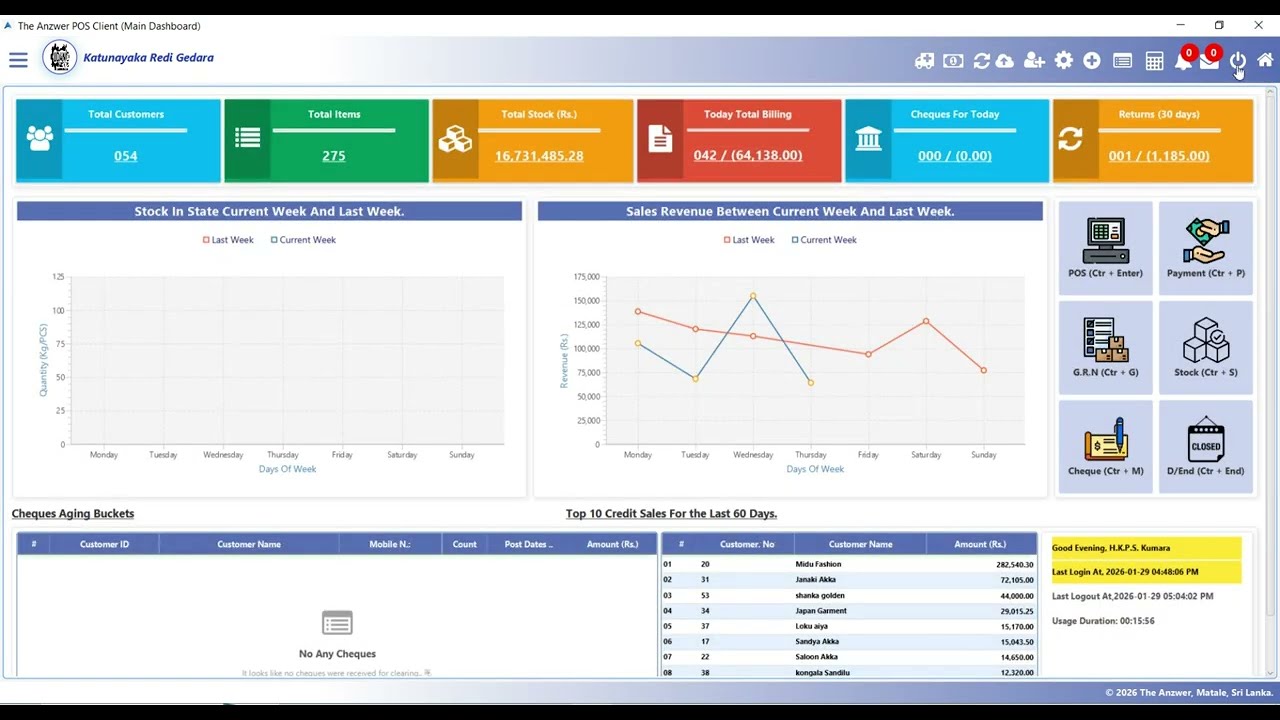Open Cheque (Ctr + M) tile
This screenshot has width=1280, height=720.
pyautogui.click(x=1105, y=446)
